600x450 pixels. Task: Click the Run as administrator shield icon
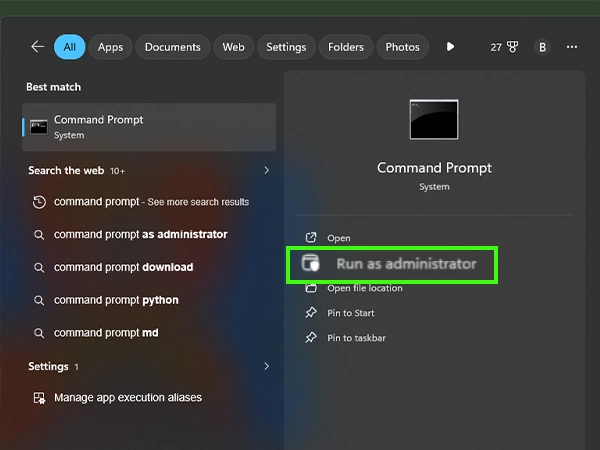tap(310, 263)
